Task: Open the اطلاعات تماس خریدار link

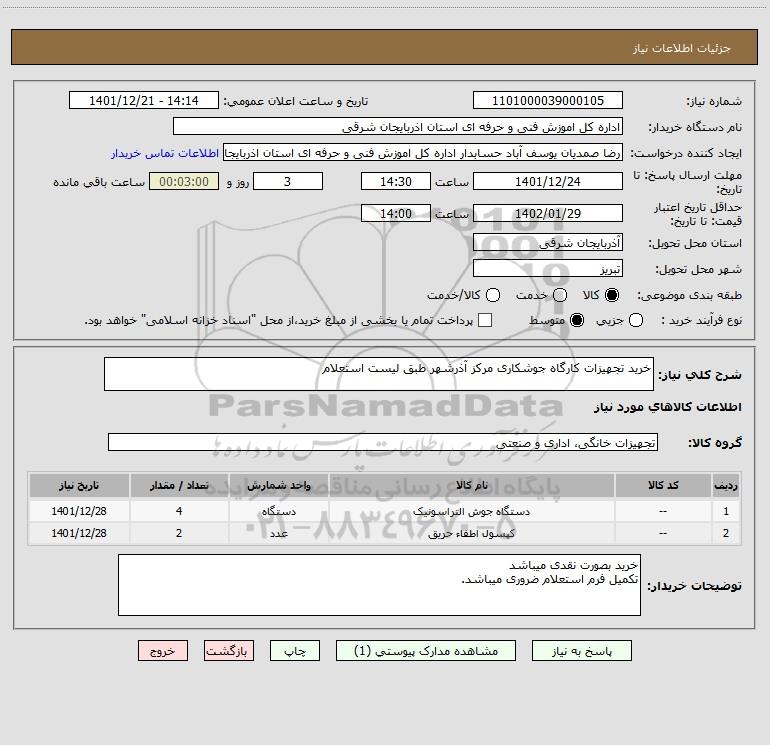Action: point(165,153)
